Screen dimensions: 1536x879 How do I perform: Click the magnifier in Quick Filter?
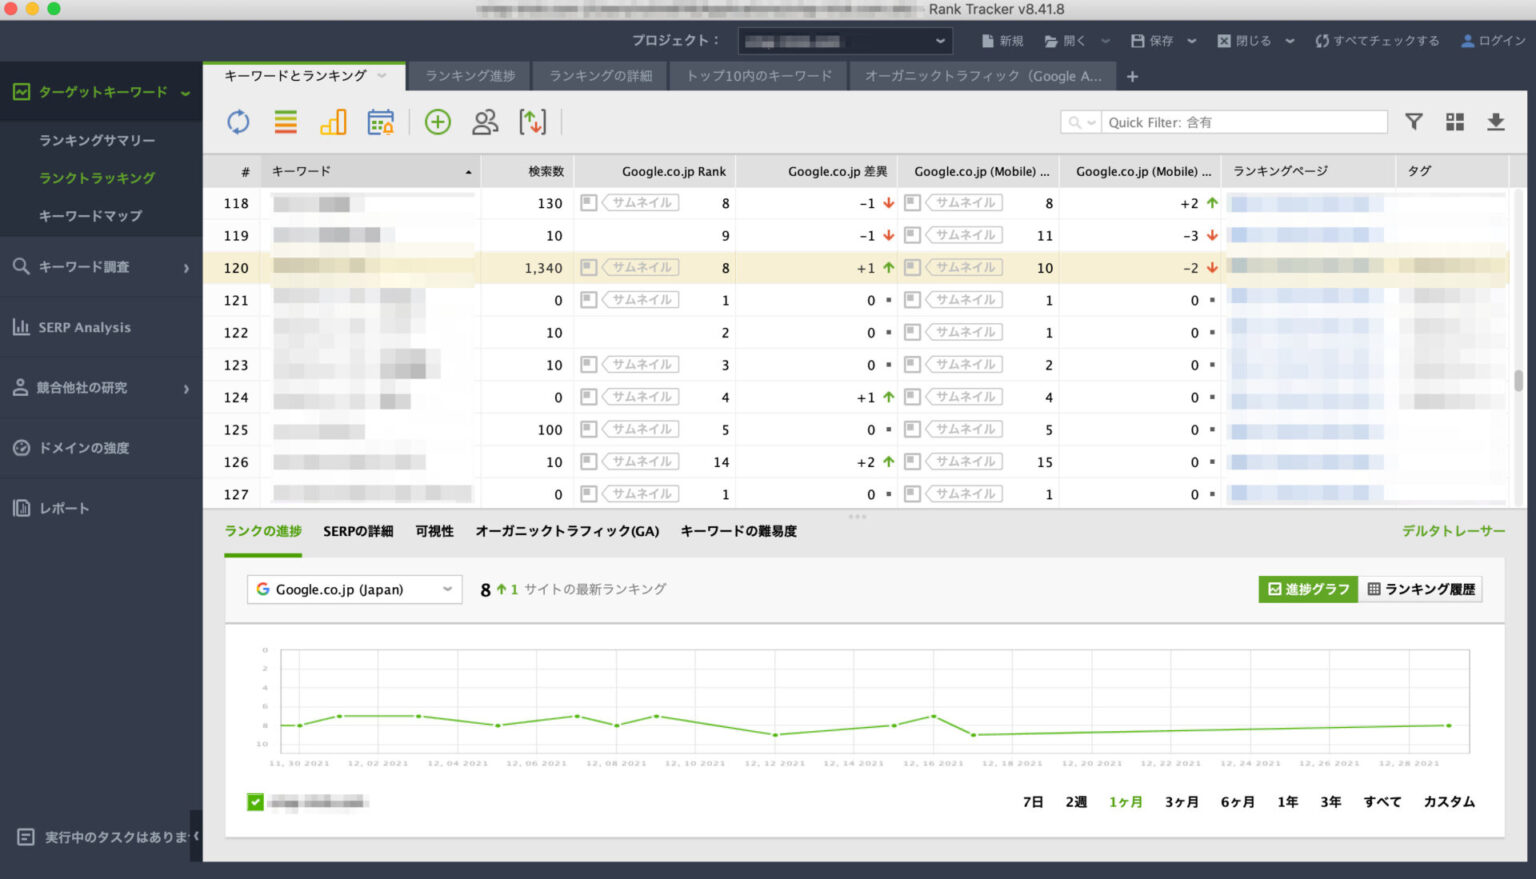coord(1075,122)
